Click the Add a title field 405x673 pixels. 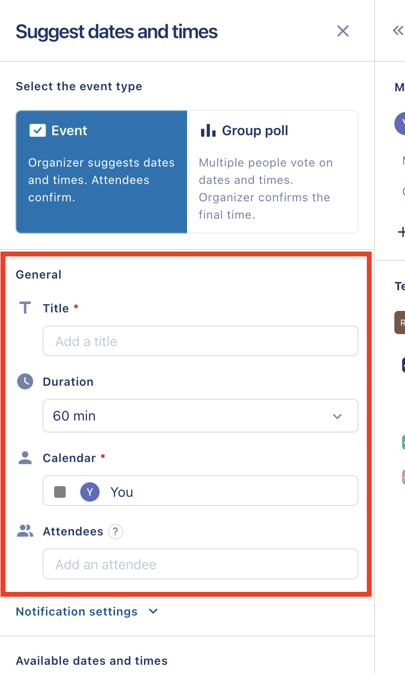[200, 341]
